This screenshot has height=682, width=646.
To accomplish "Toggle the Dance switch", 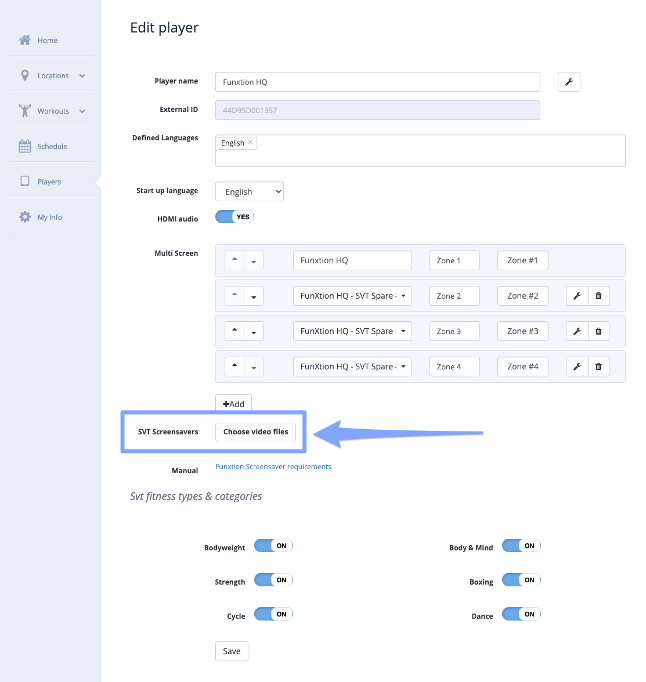I will [x=521, y=614].
